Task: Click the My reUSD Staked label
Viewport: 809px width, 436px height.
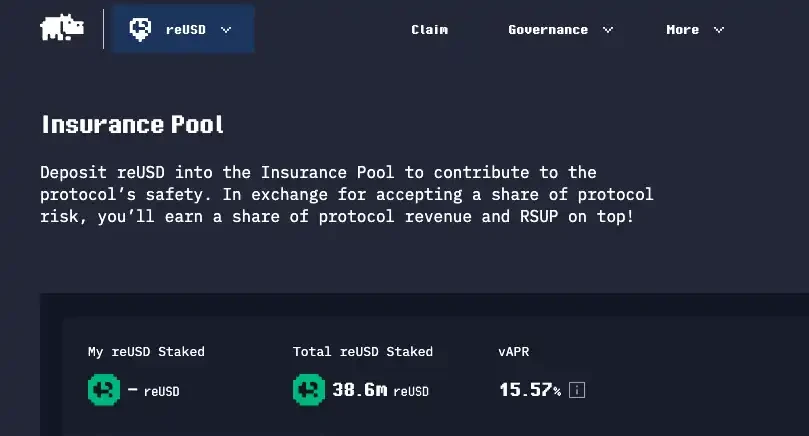Action: point(146,352)
